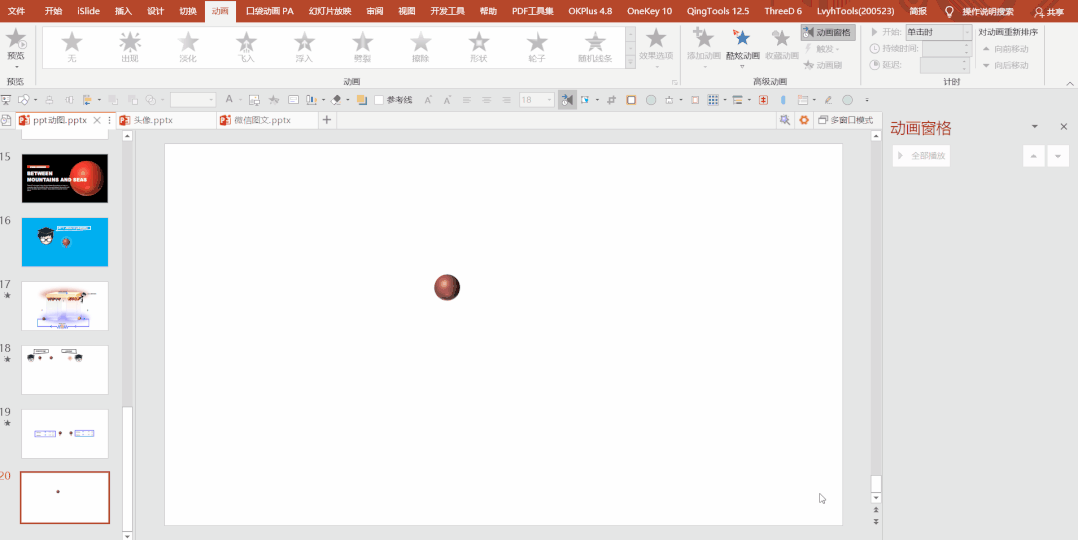1078x540 pixels.
Task: Click the lightbulb 操作说明搜索 icon
Action: coord(949,11)
